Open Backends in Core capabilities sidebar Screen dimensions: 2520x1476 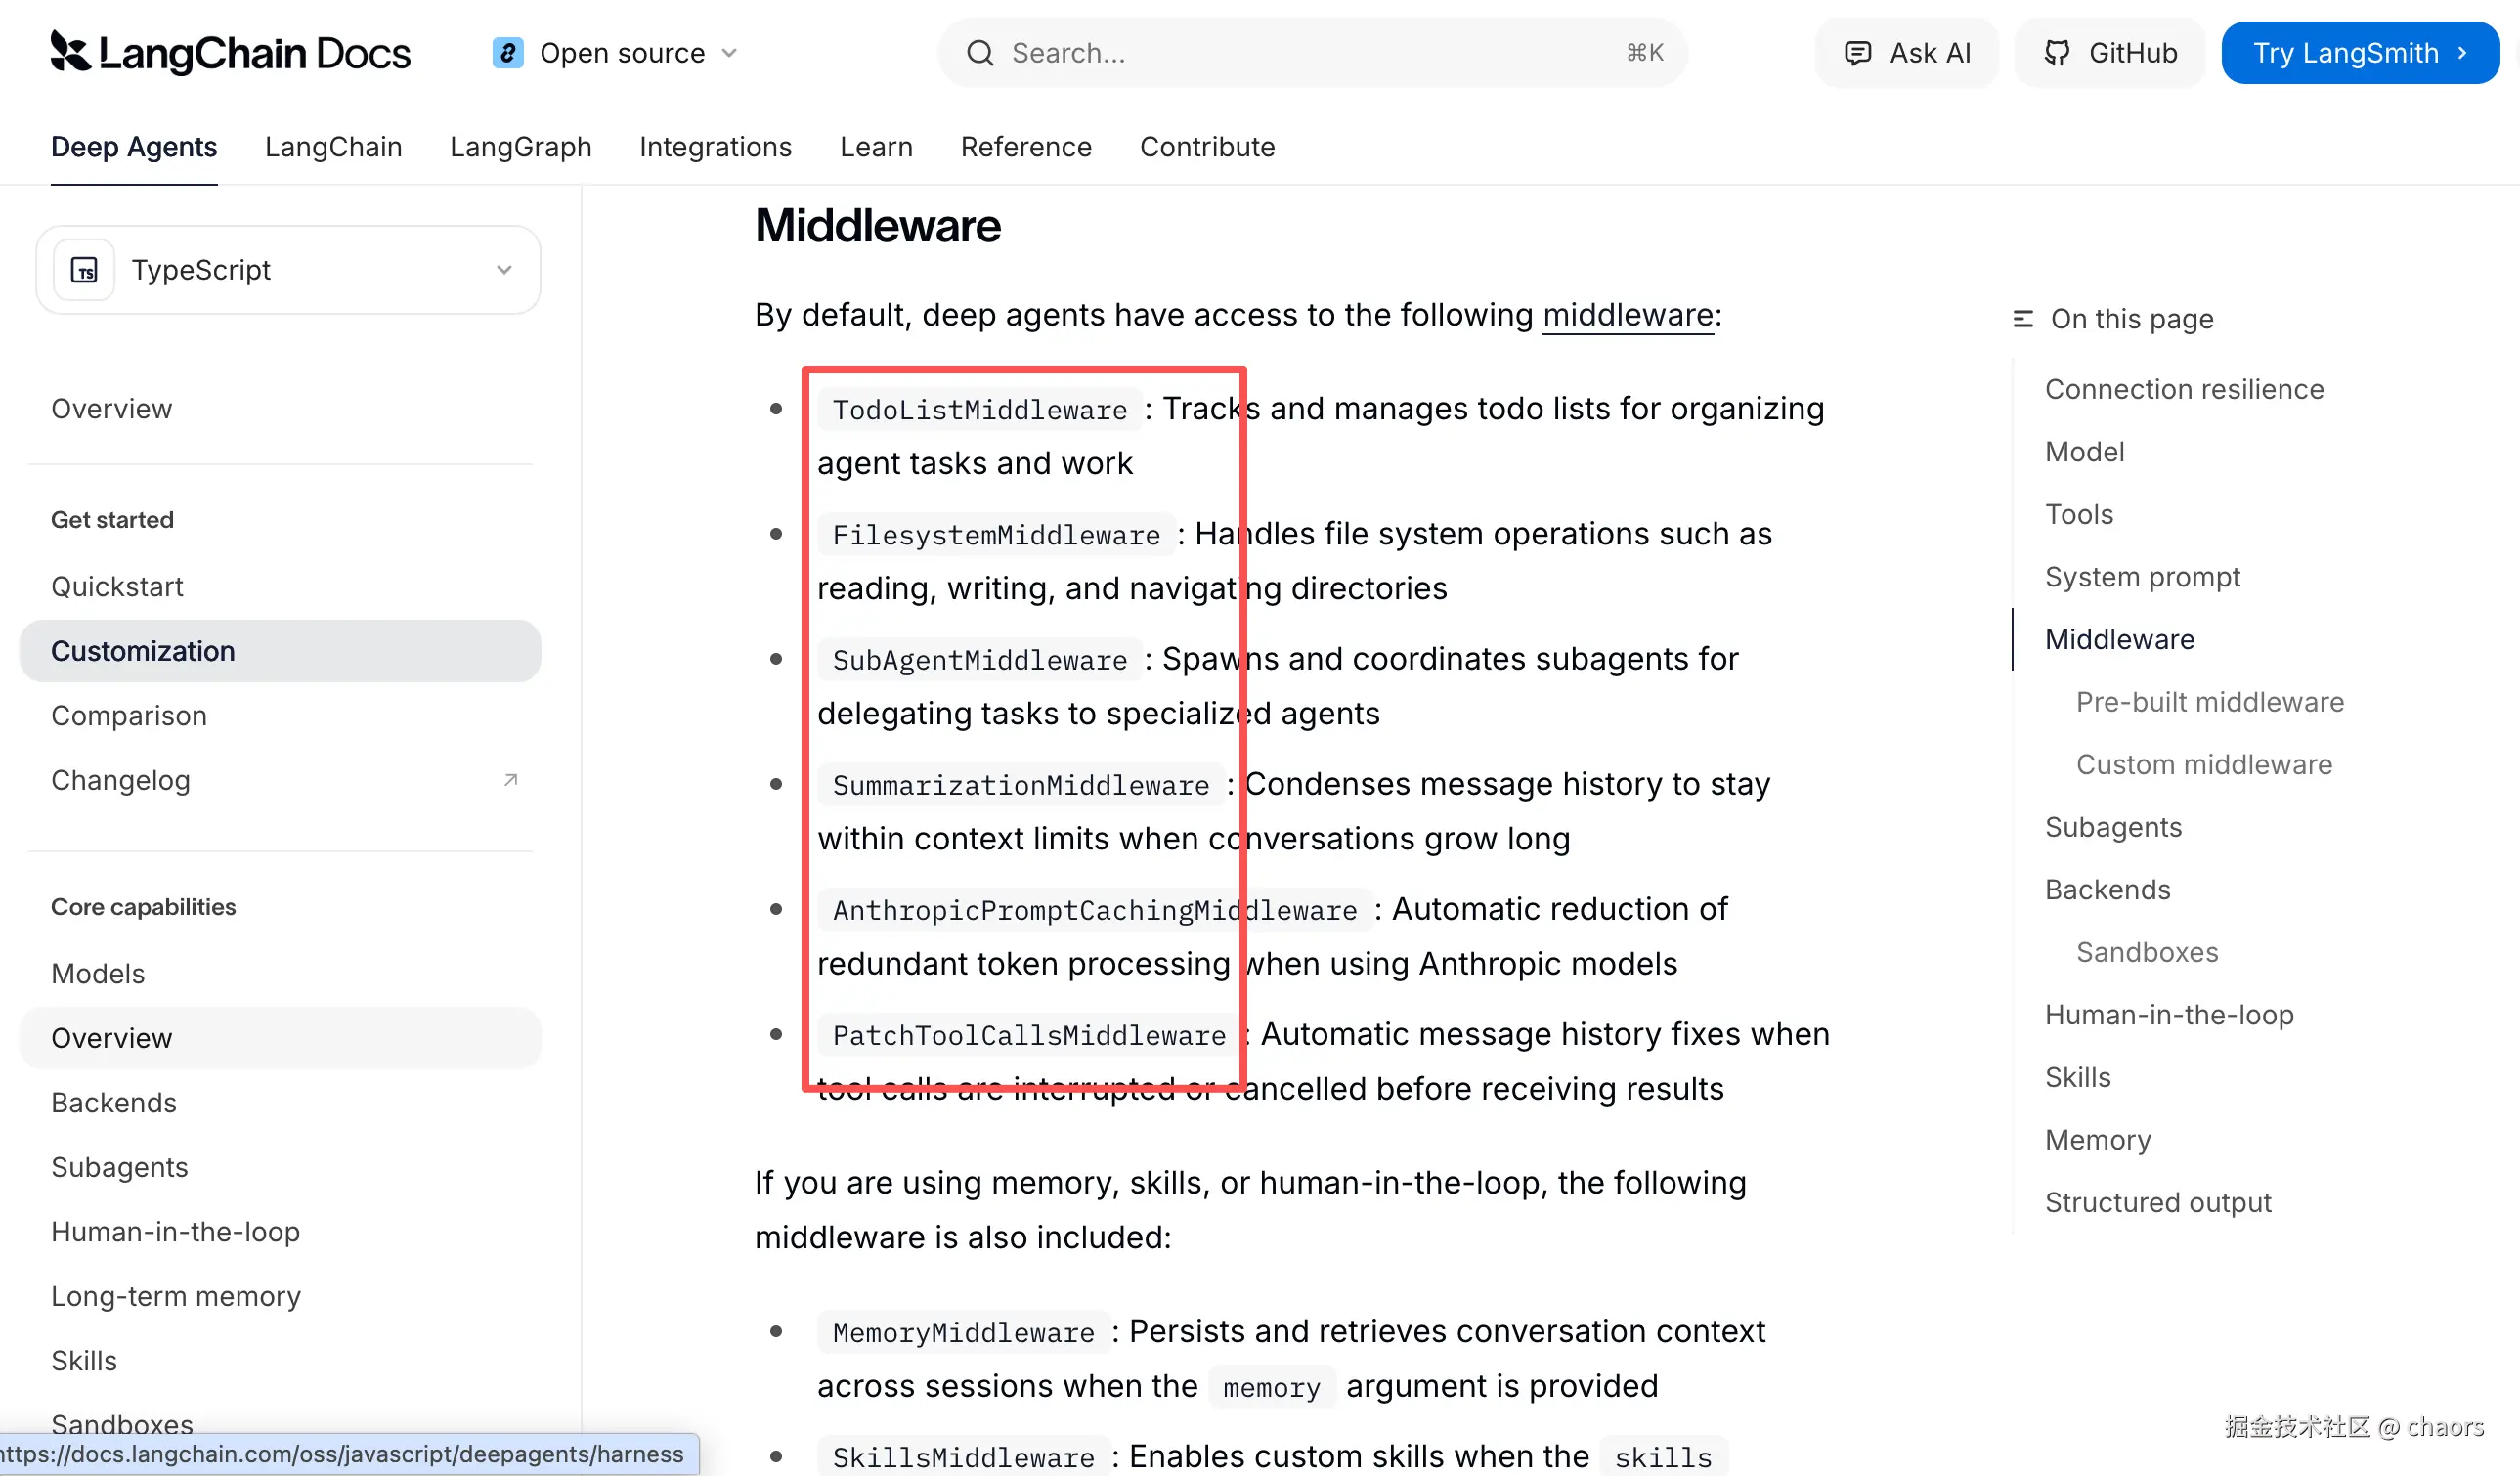coord(114,1102)
